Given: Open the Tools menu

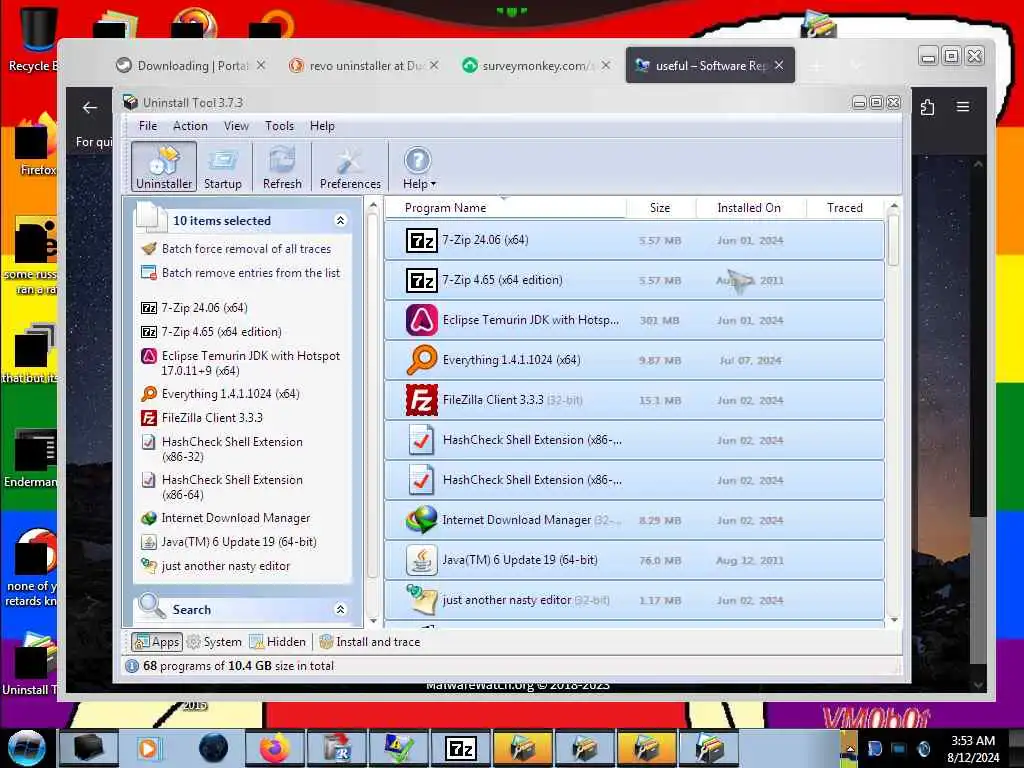Looking at the screenshot, I should pos(279,126).
